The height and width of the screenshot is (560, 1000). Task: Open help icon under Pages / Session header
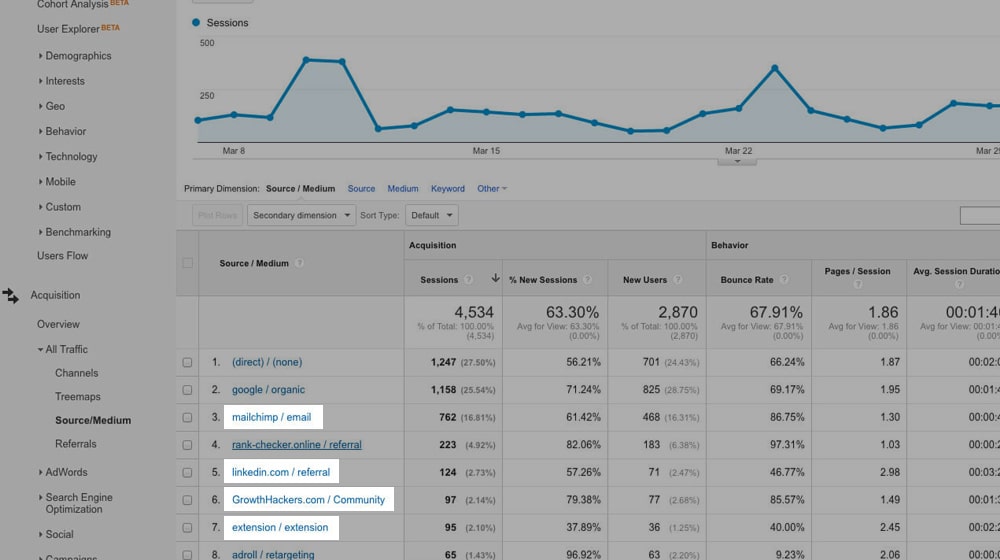858,284
